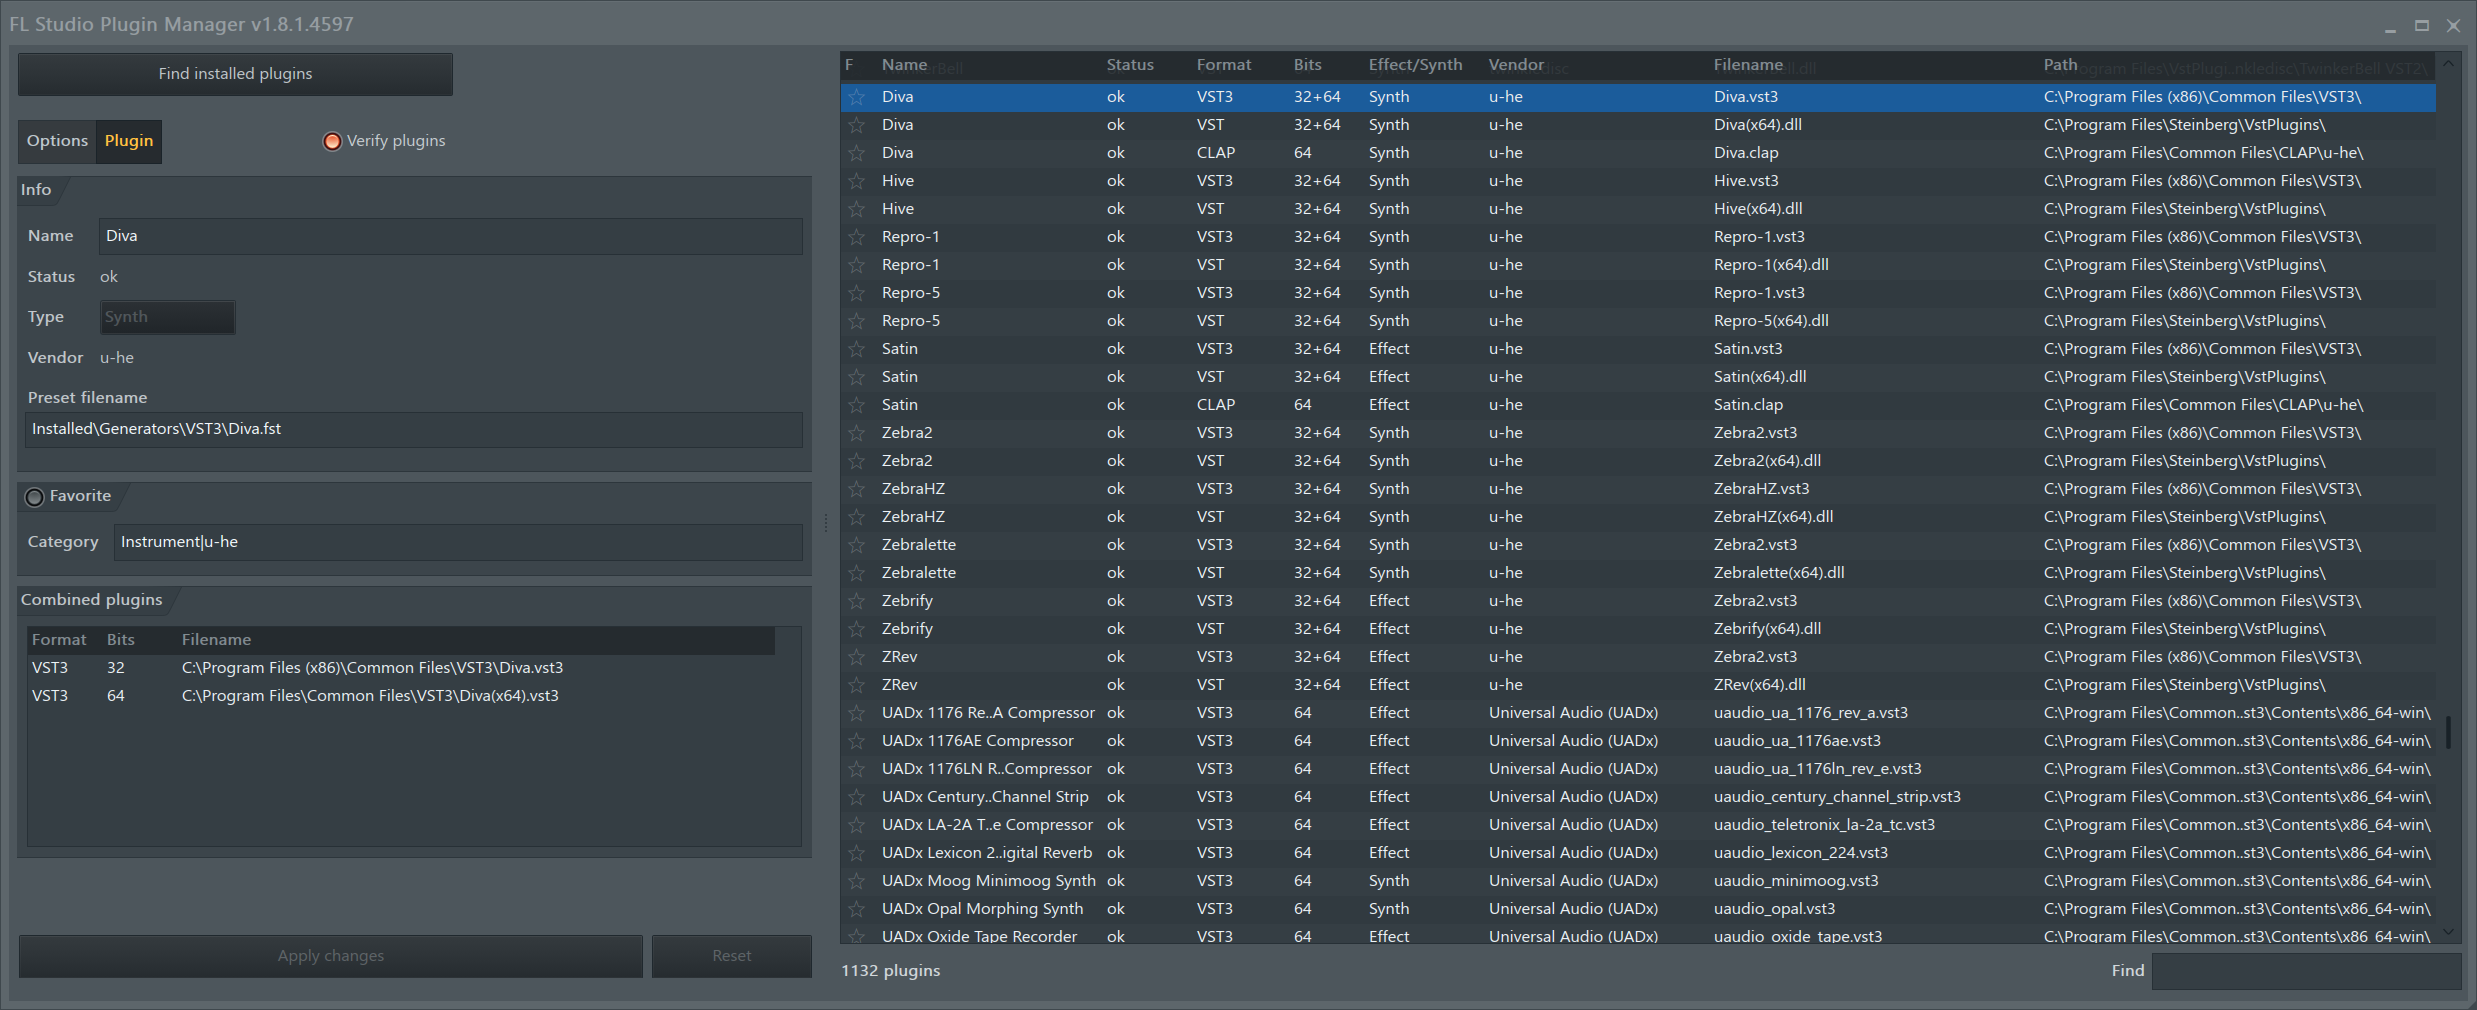Select the Plugin tab
2477x1010 pixels.
point(128,141)
